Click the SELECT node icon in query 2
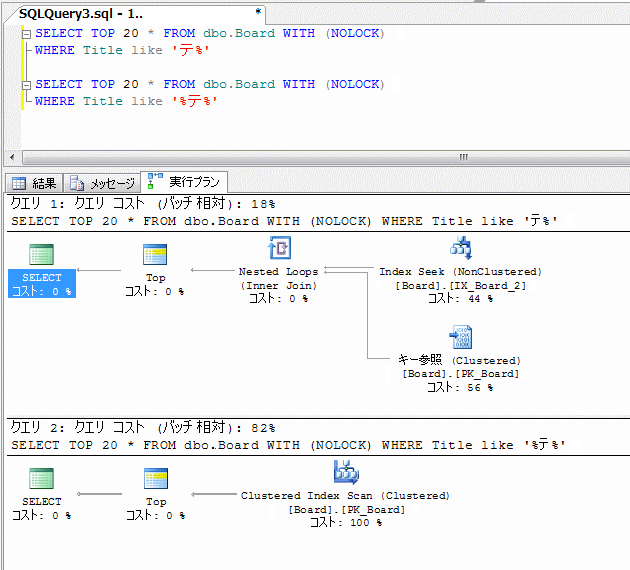This screenshot has width=630, height=570. (41, 478)
